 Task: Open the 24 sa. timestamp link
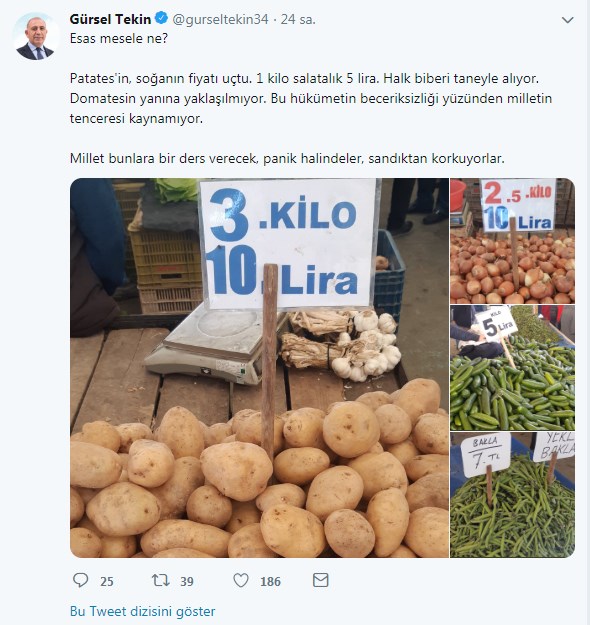pos(298,20)
